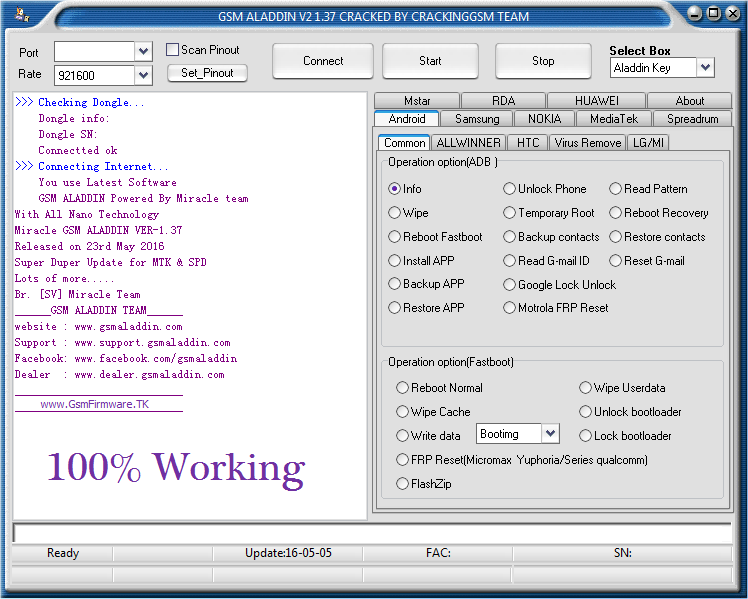This screenshot has height=599, width=748.
Task: Select the Common sub-tab
Action: [x=404, y=142]
